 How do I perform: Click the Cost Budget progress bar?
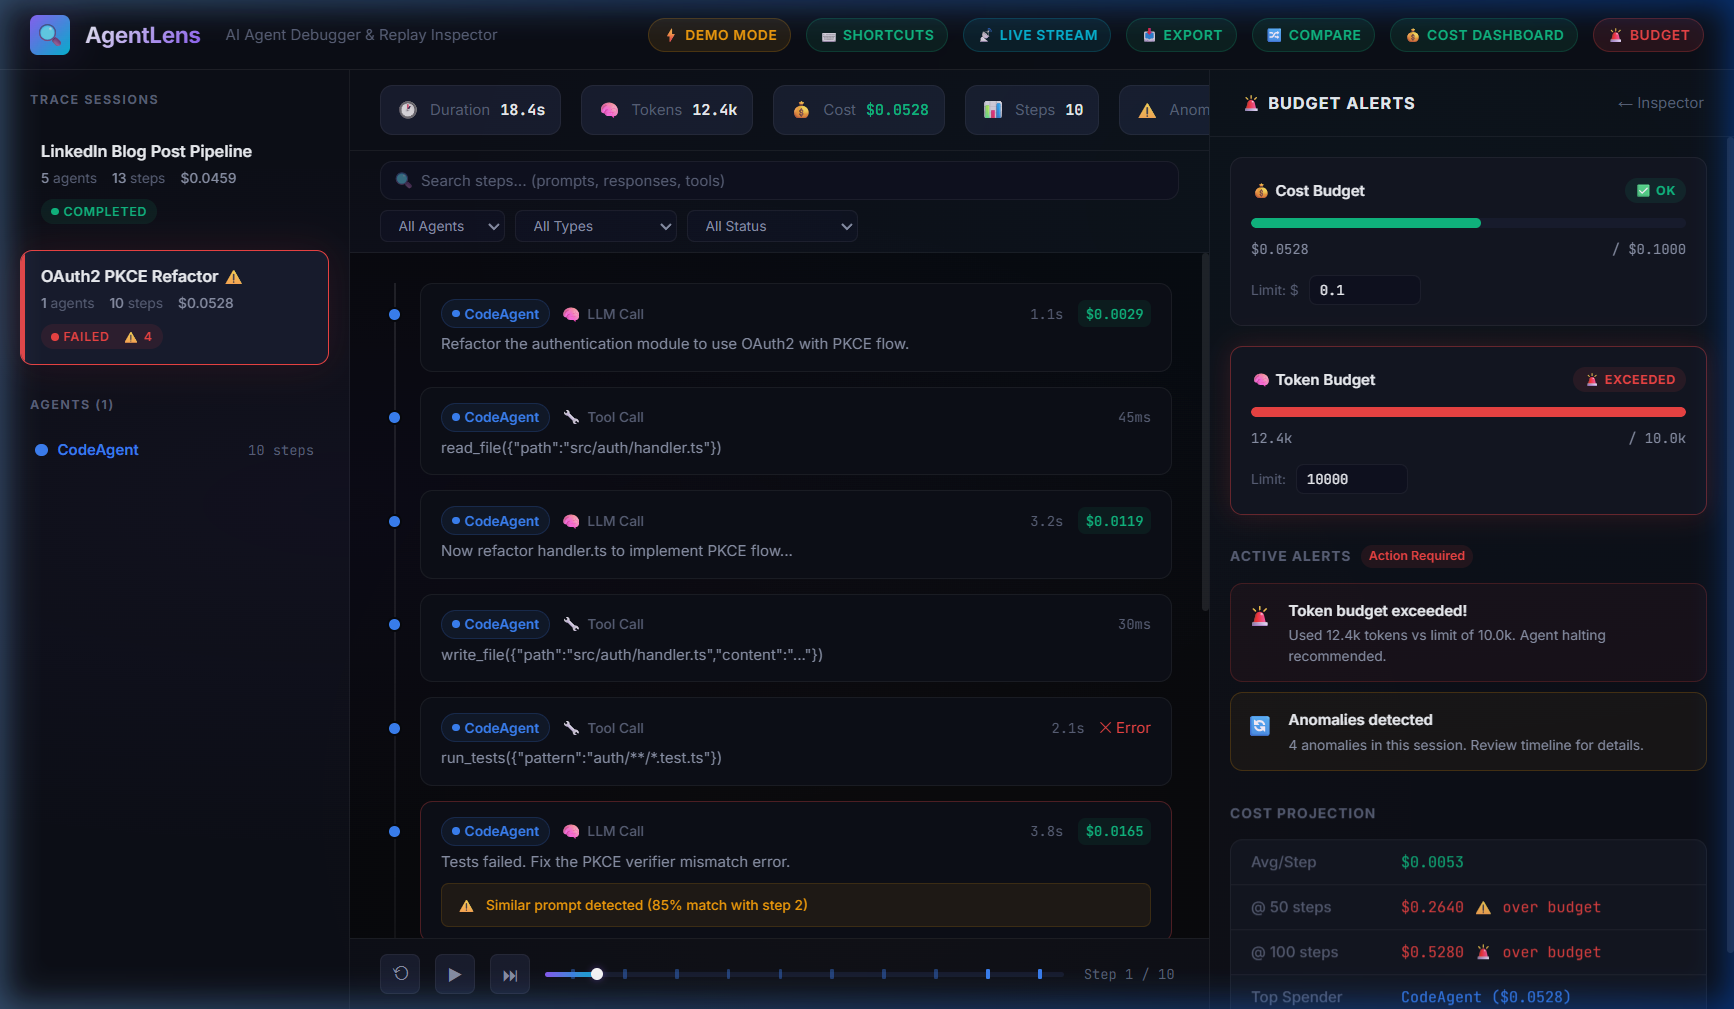1468,223
